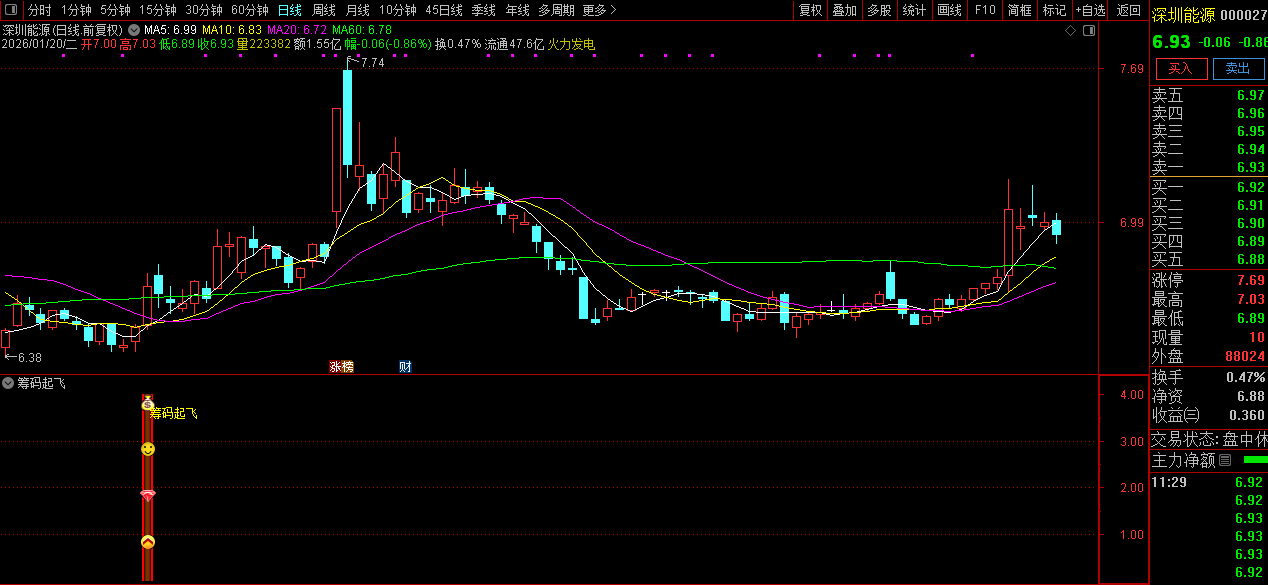Click the red gem signal icon
Image resolution: width=1268 pixels, height=585 pixels.
[x=148, y=496]
